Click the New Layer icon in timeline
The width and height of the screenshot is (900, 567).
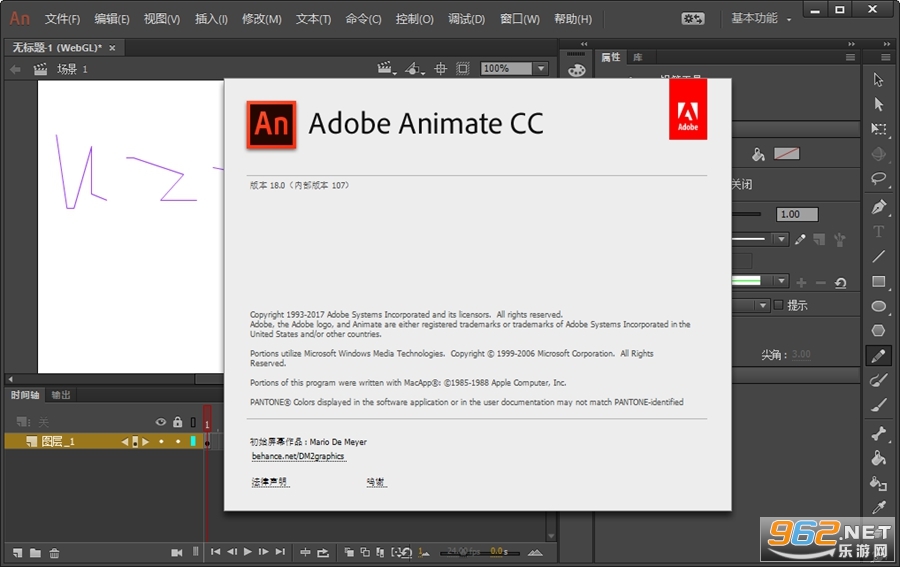(x=18, y=553)
